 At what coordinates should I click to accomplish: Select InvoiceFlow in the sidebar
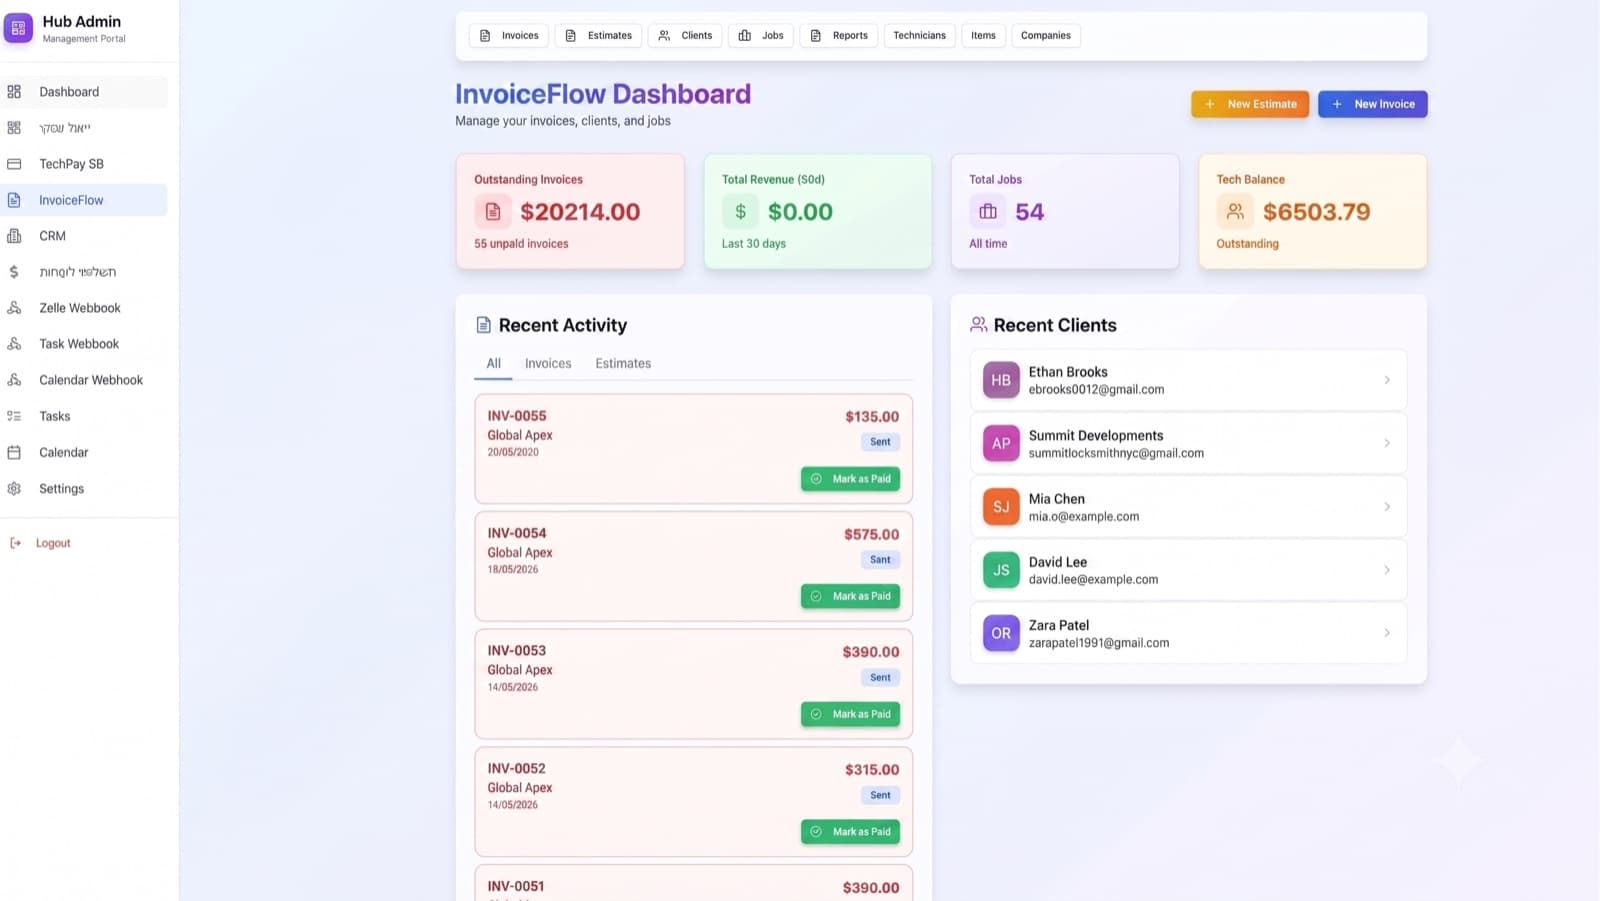(x=84, y=200)
